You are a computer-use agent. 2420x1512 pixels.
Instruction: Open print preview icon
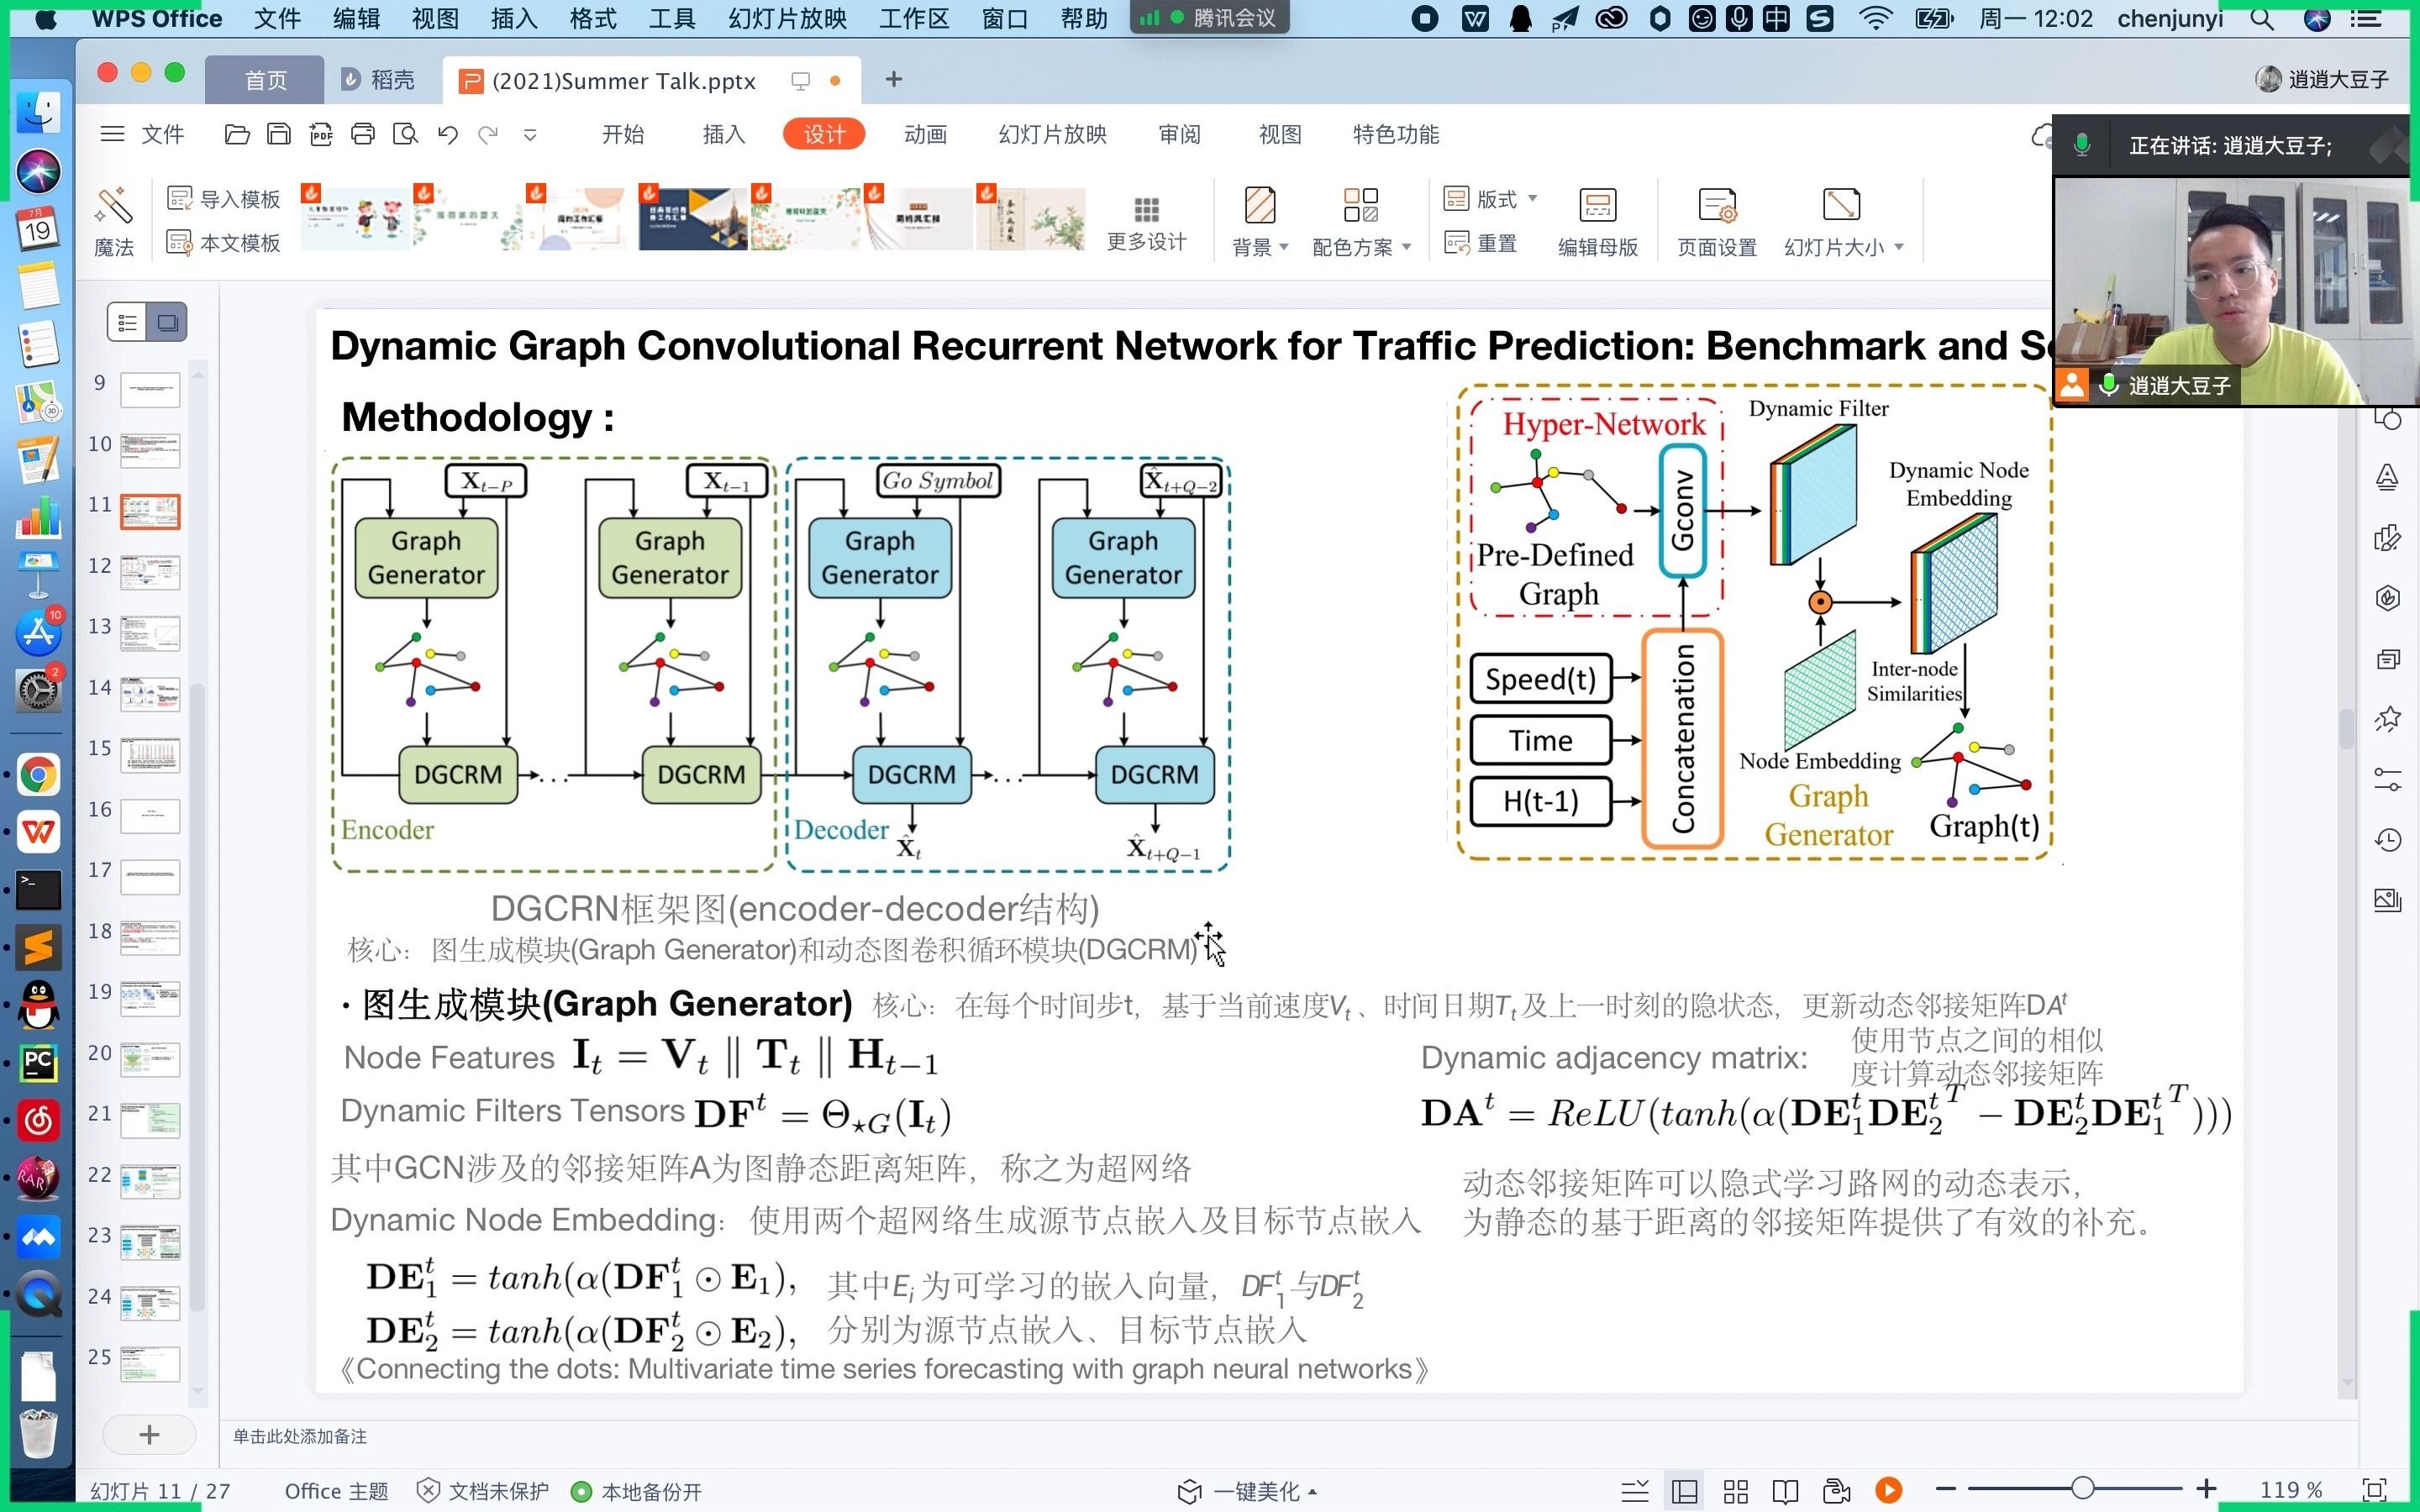405,134
